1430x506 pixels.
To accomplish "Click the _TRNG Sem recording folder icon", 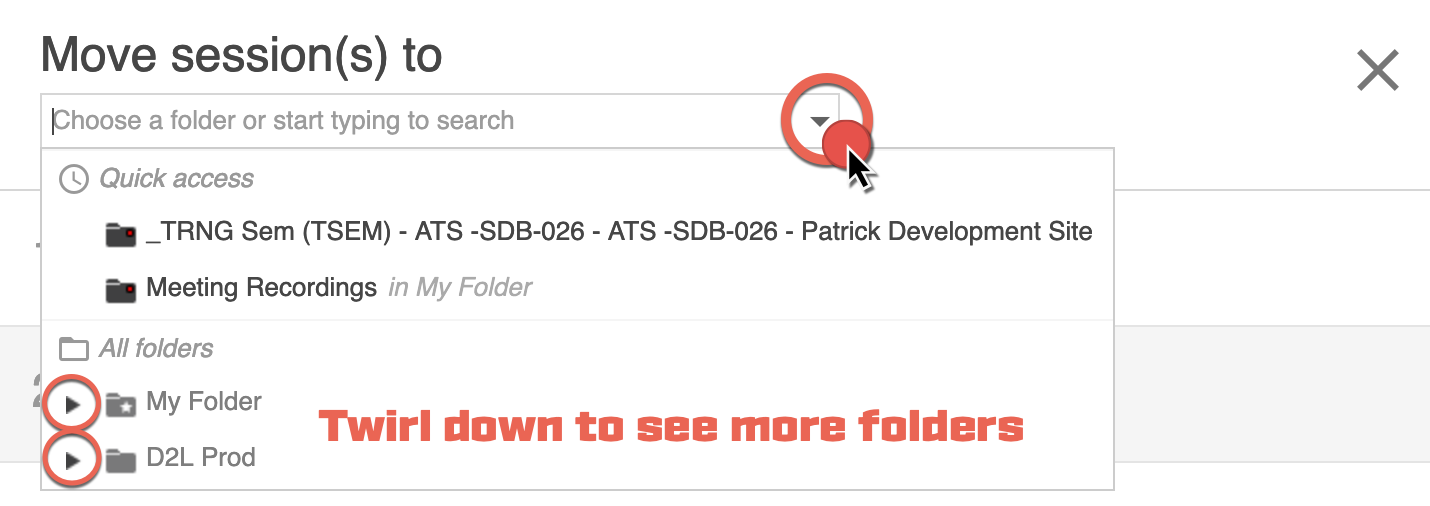I will pyautogui.click(x=120, y=234).
